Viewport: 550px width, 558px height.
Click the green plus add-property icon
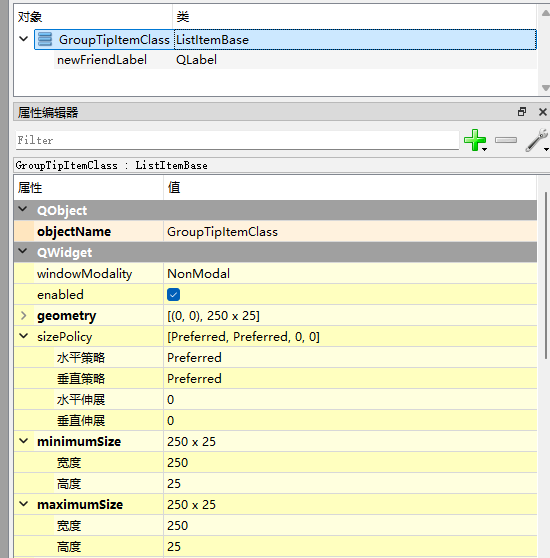pyautogui.click(x=475, y=140)
